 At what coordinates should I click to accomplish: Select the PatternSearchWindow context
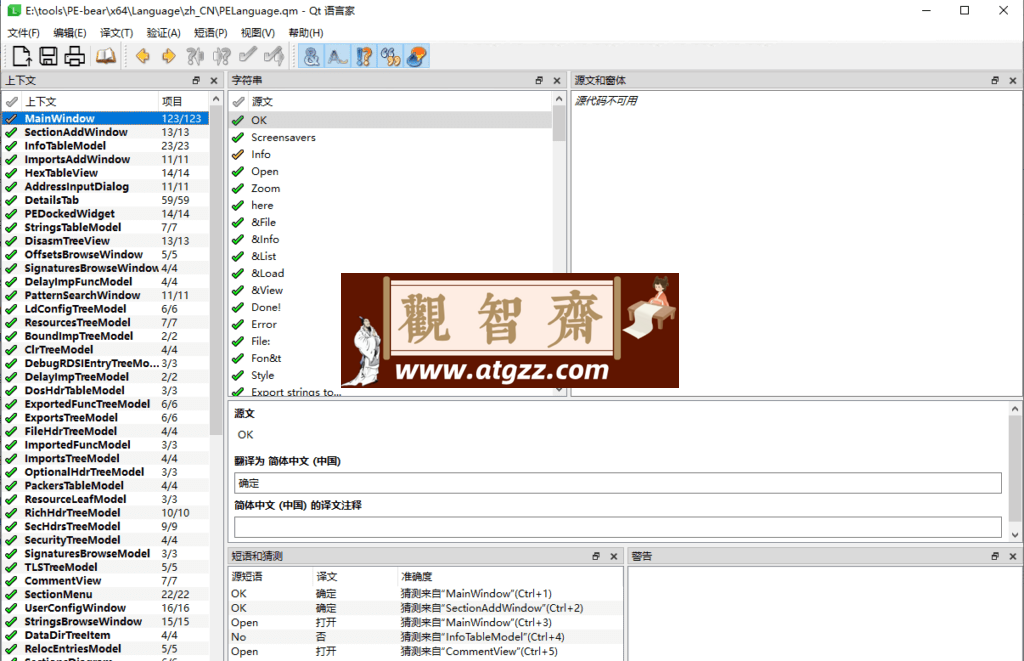106,295
